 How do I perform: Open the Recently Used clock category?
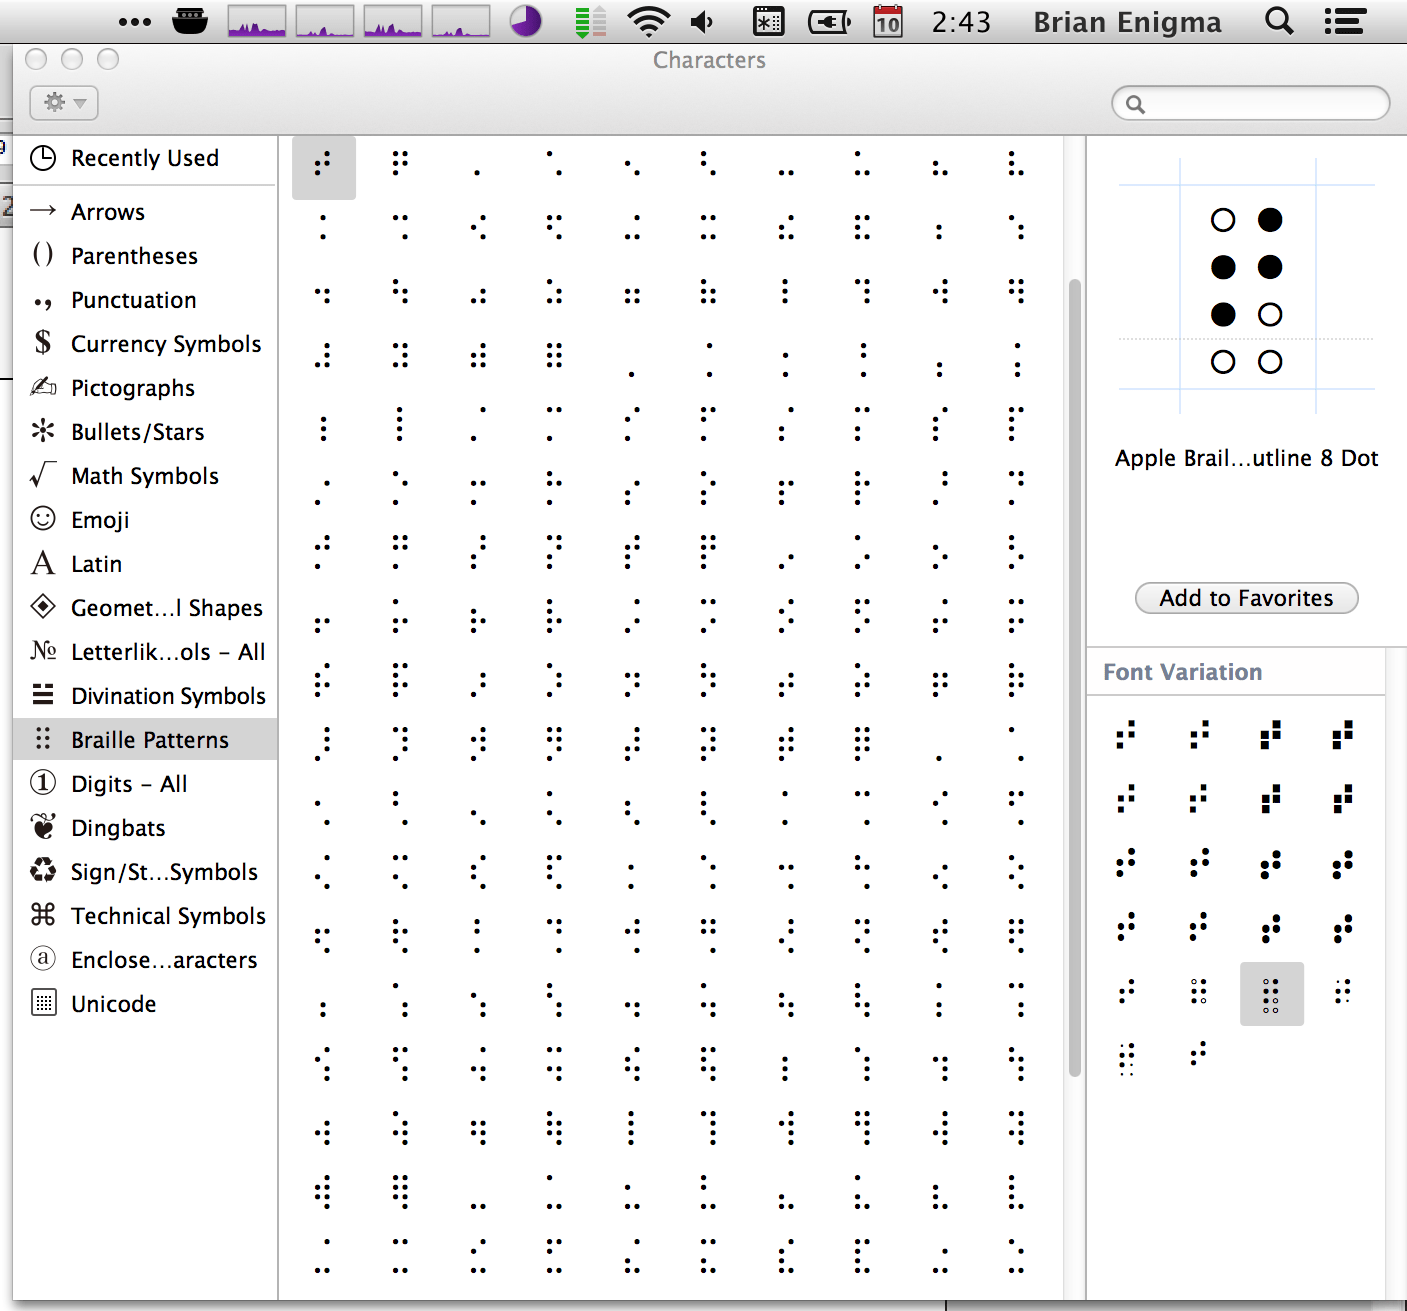(x=145, y=158)
